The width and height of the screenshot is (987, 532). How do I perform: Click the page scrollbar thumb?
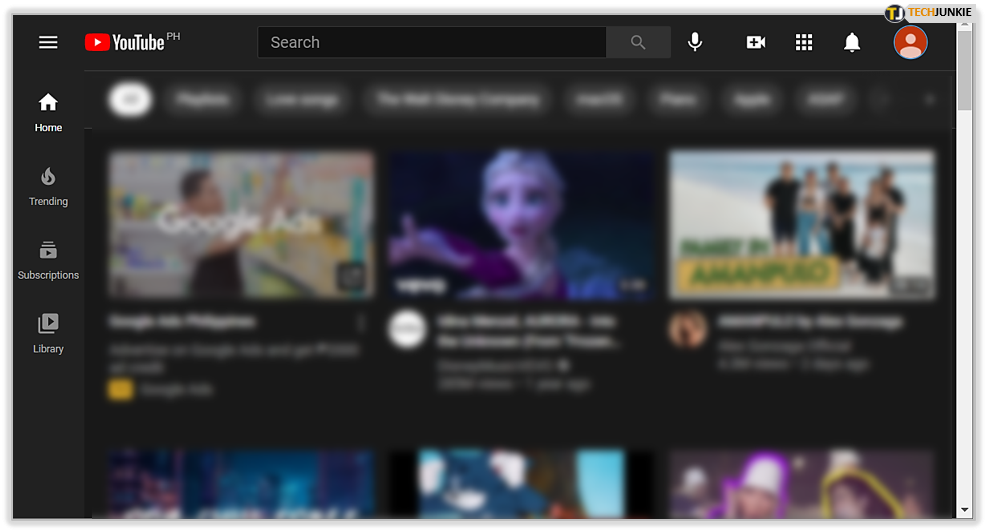(x=964, y=71)
